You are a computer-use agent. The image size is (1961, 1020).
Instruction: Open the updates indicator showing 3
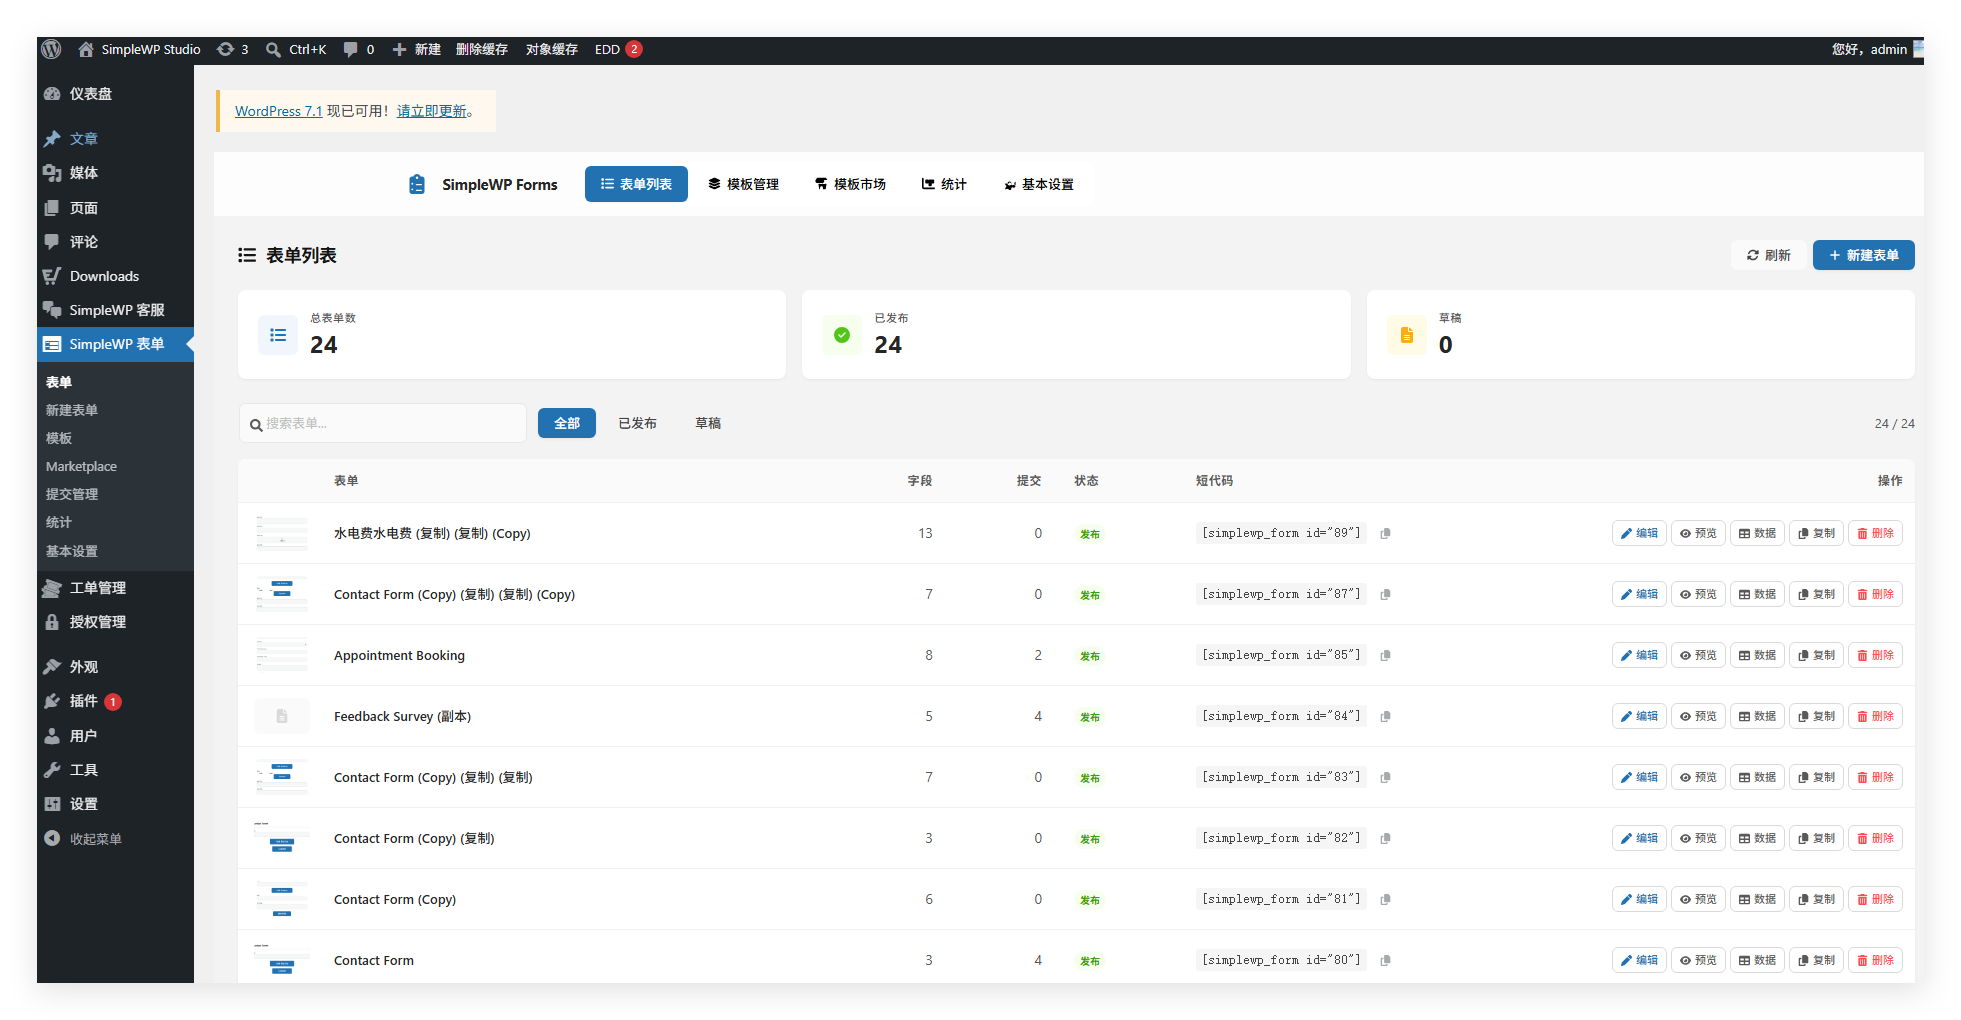click(x=233, y=49)
